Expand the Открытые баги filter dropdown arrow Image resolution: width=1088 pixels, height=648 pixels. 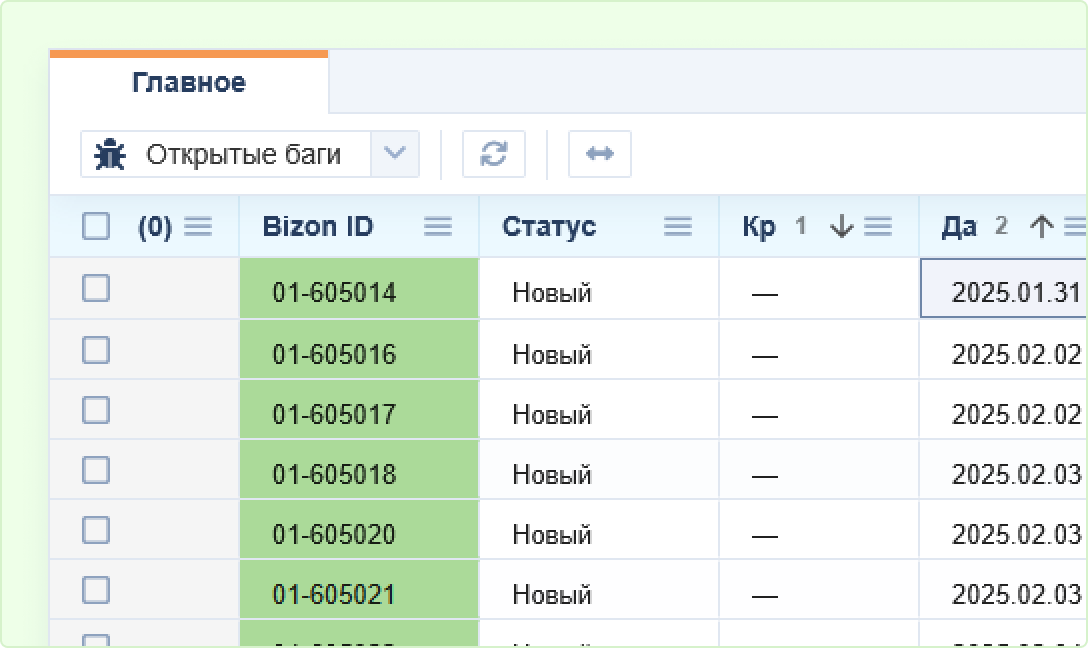[x=395, y=154]
